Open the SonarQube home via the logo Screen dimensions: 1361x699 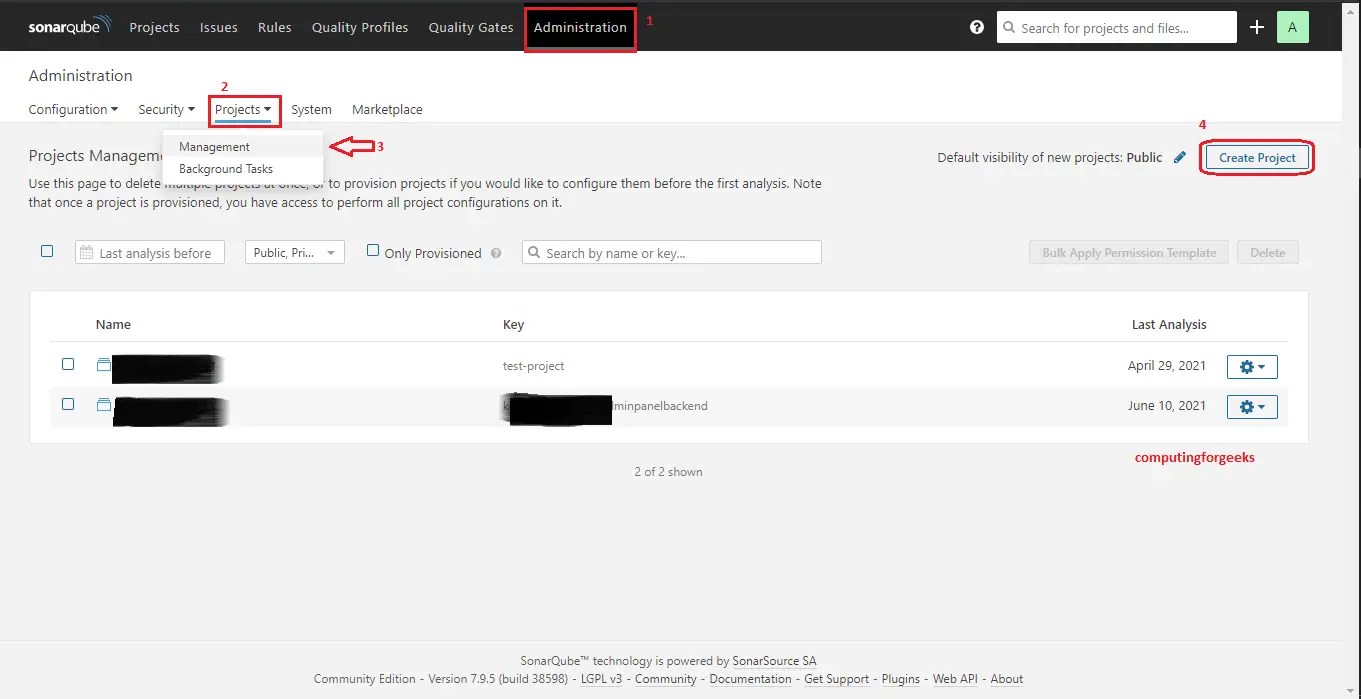tap(66, 27)
